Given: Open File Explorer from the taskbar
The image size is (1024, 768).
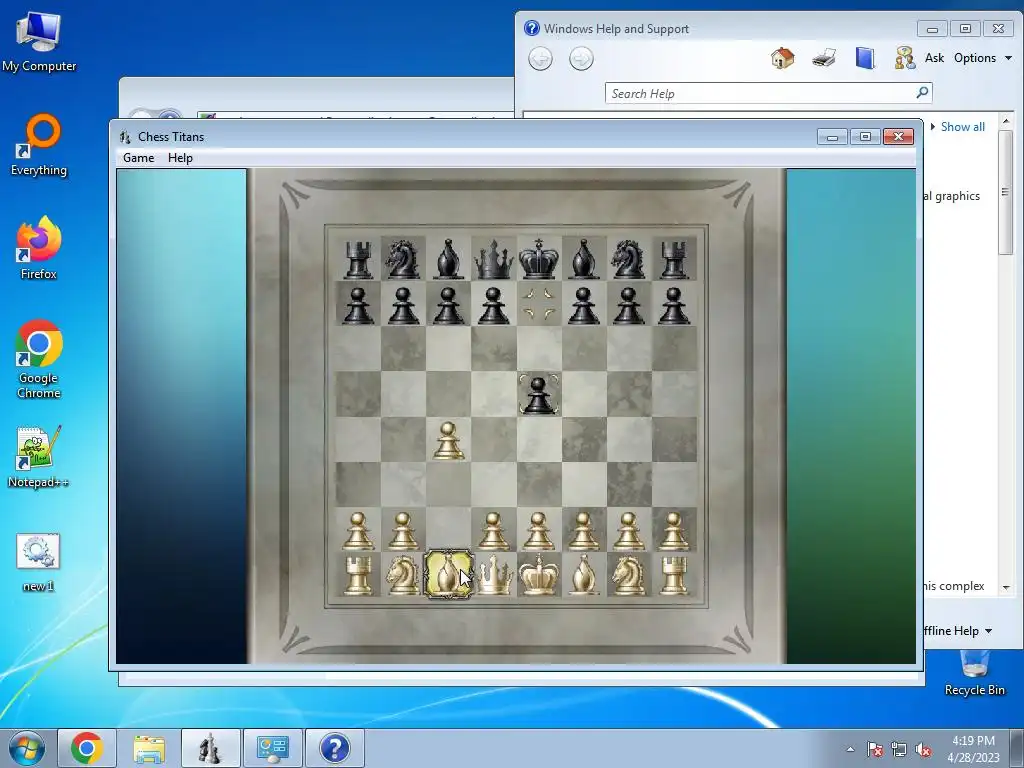Looking at the screenshot, I should [149, 748].
